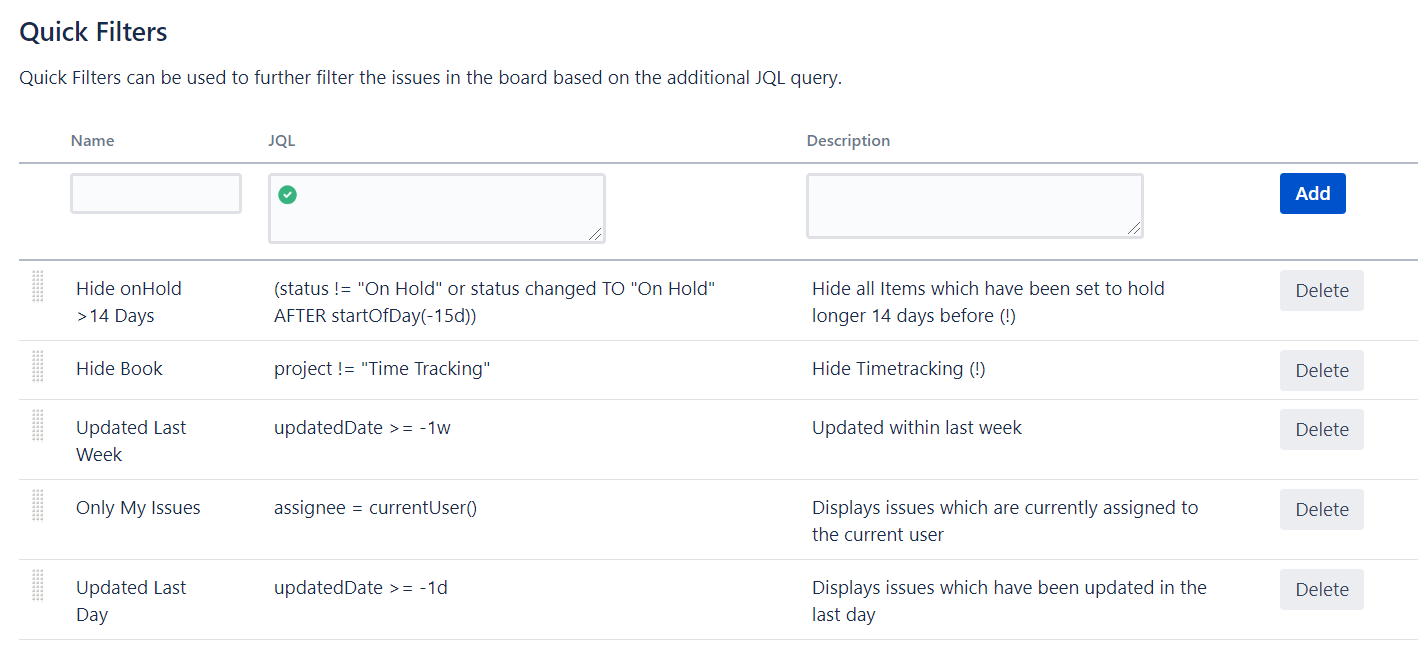Screen dimensions: 1418x666
Task: Click drag handle for Only My Issues
Action: [x=38, y=505]
